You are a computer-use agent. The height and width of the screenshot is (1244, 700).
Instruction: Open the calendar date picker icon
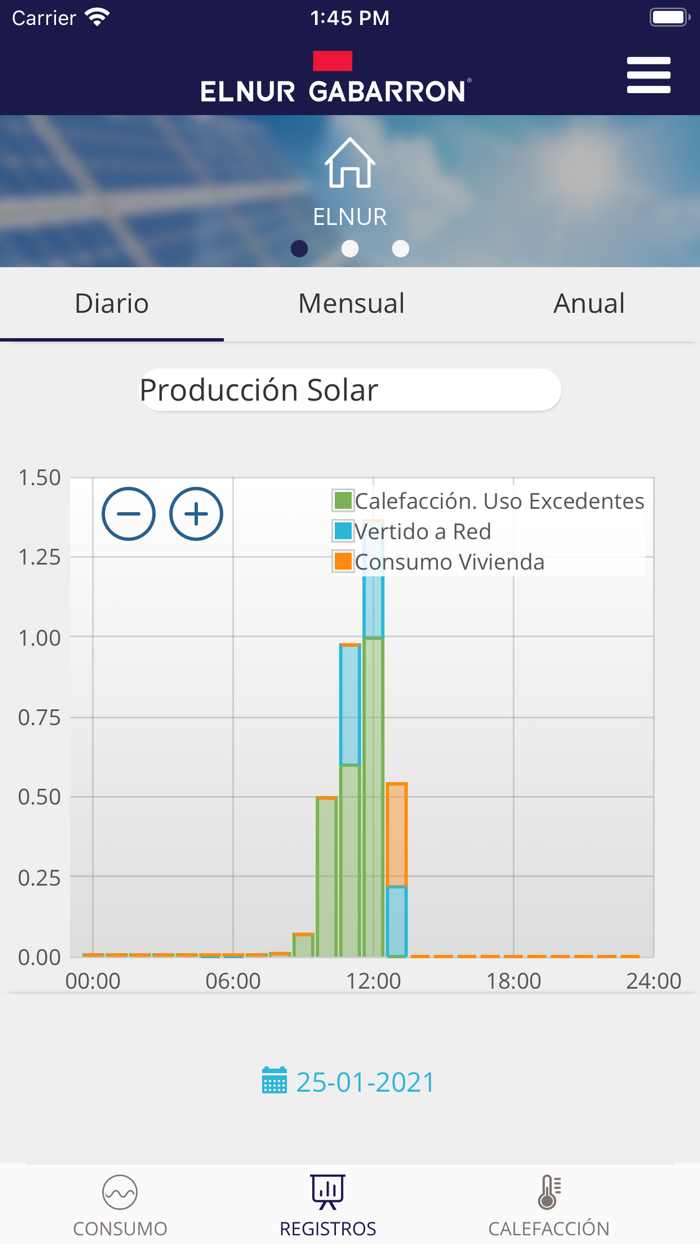pyautogui.click(x=277, y=1081)
